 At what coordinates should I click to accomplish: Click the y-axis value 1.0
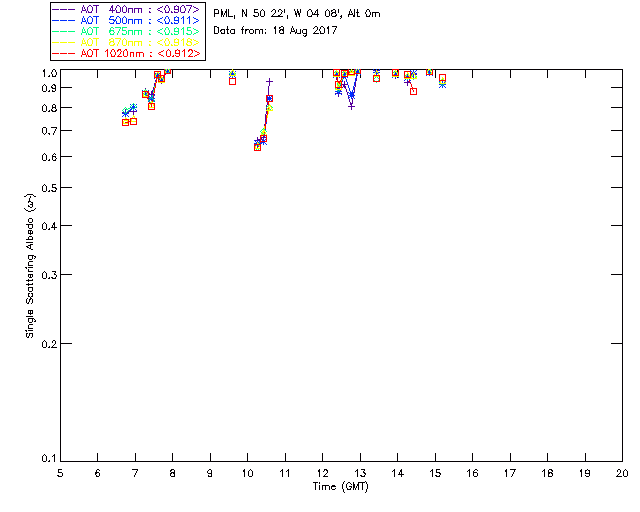(49, 73)
